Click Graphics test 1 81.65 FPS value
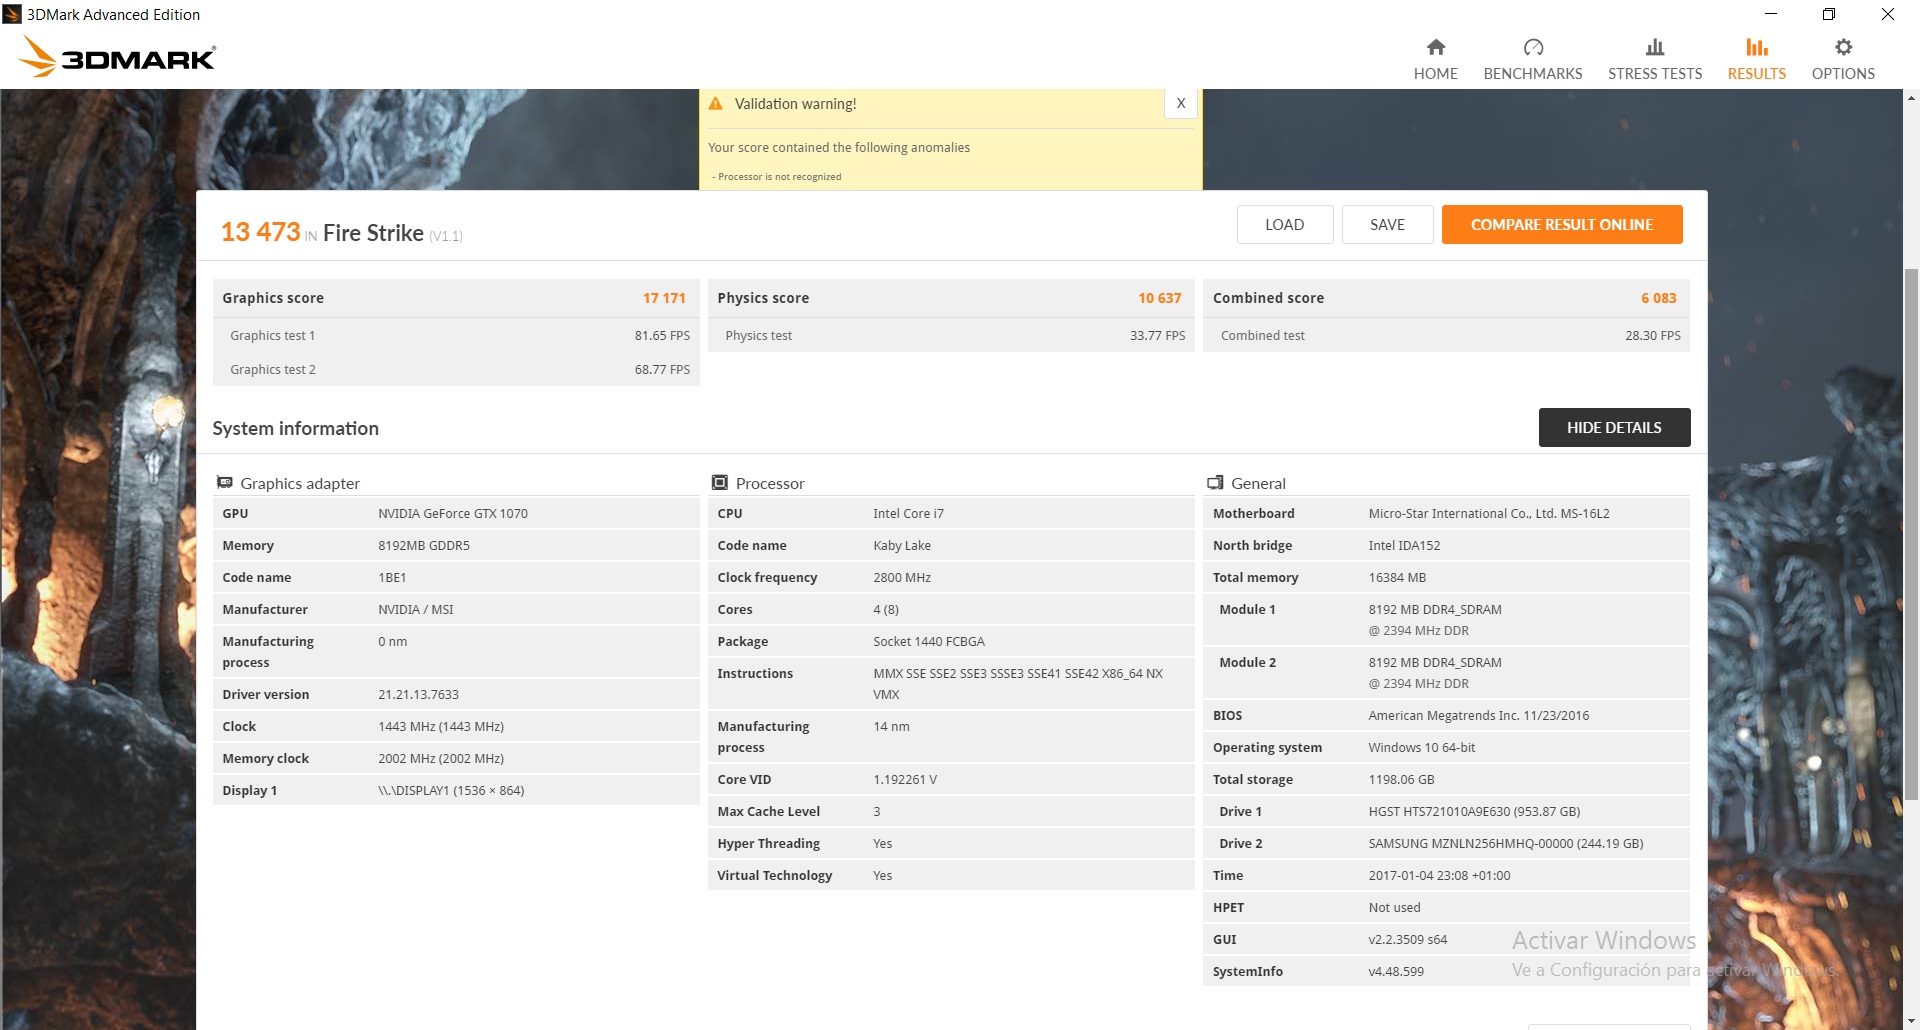 pos(662,336)
